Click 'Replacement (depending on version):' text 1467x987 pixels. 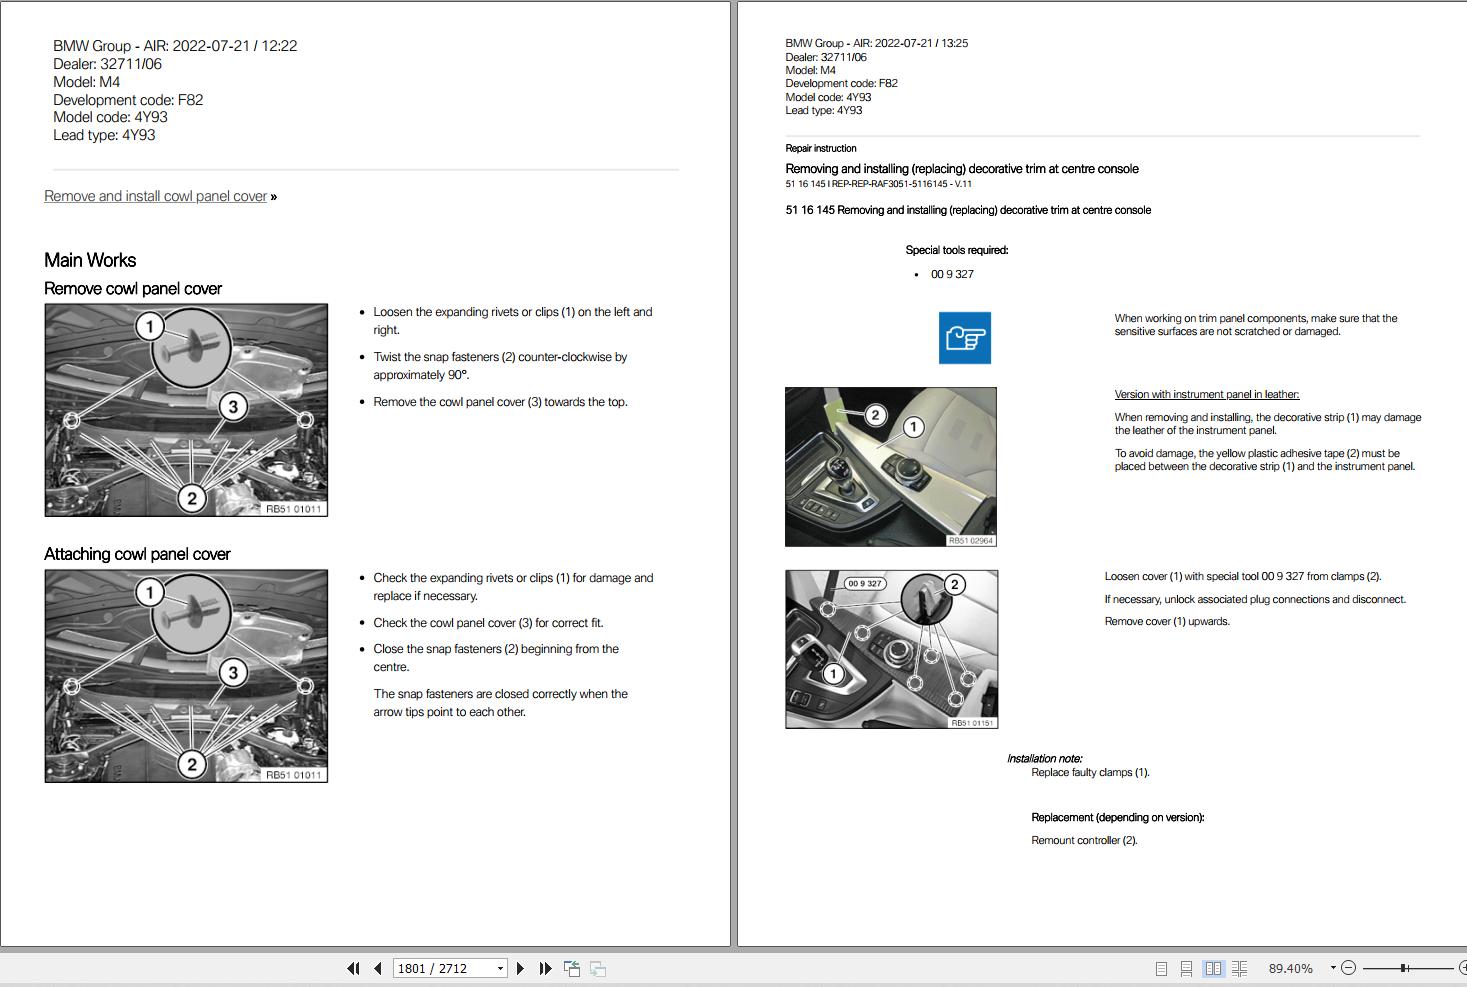pyautogui.click(x=1118, y=817)
